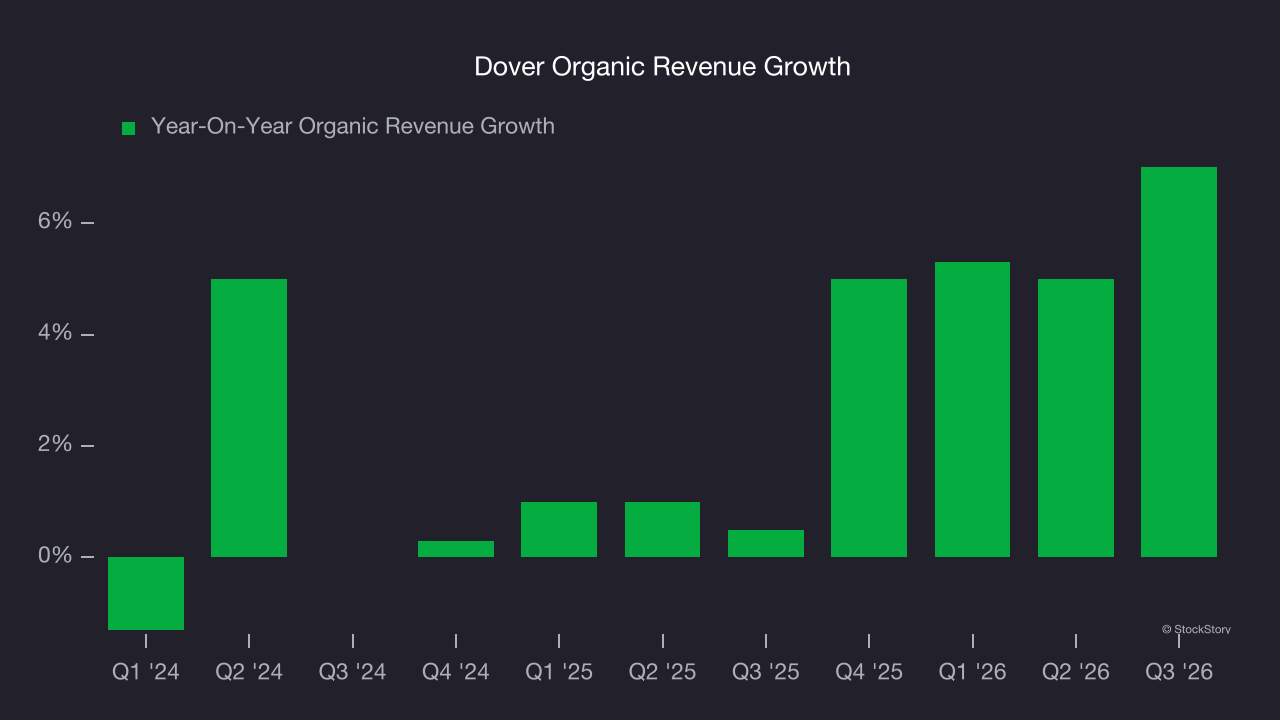Image resolution: width=1280 pixels, height=720 pixels.
Task: Select the Q1 '26 bar
Action: pyautogui.click(x=972, y=409)
